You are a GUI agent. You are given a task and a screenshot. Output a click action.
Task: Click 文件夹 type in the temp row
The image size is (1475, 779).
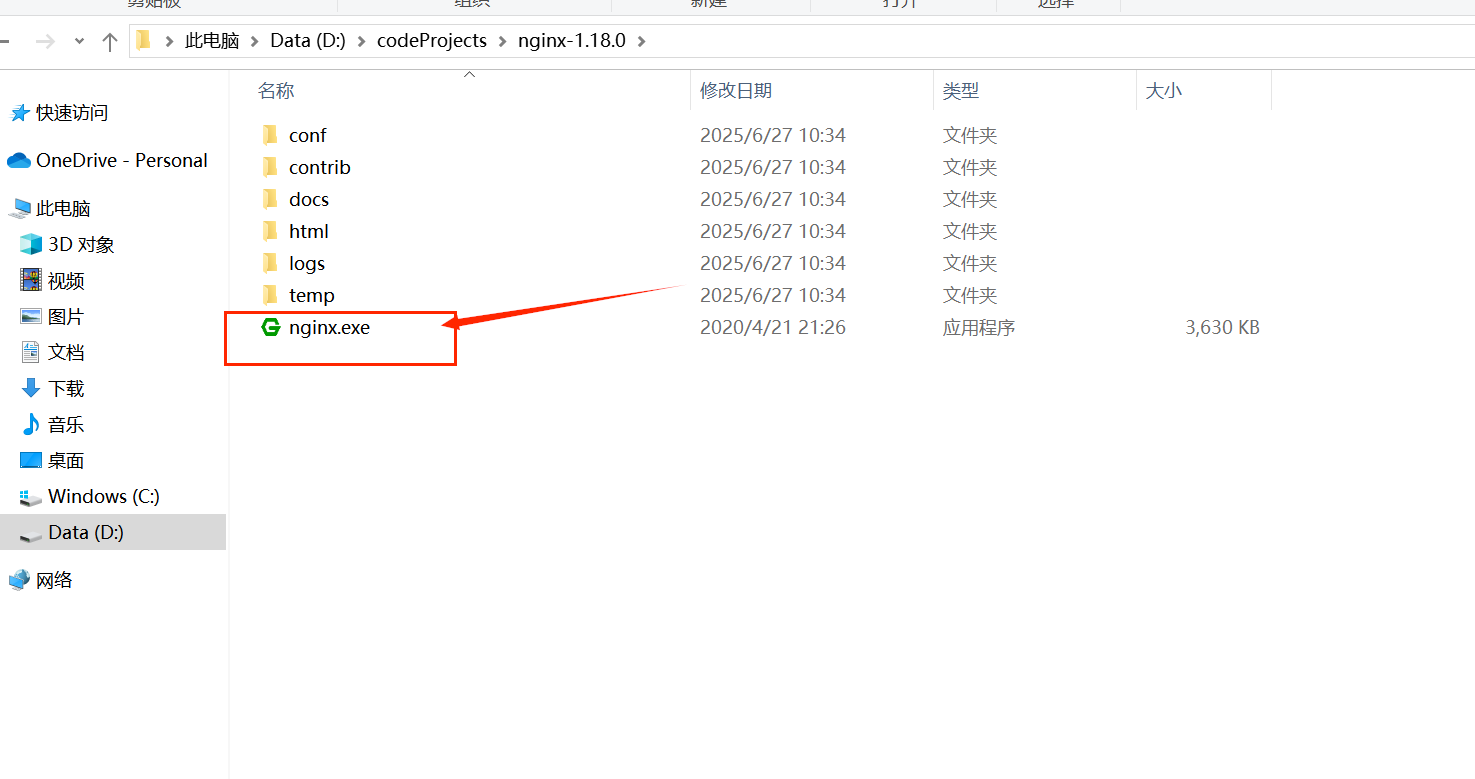coord(970,295)
